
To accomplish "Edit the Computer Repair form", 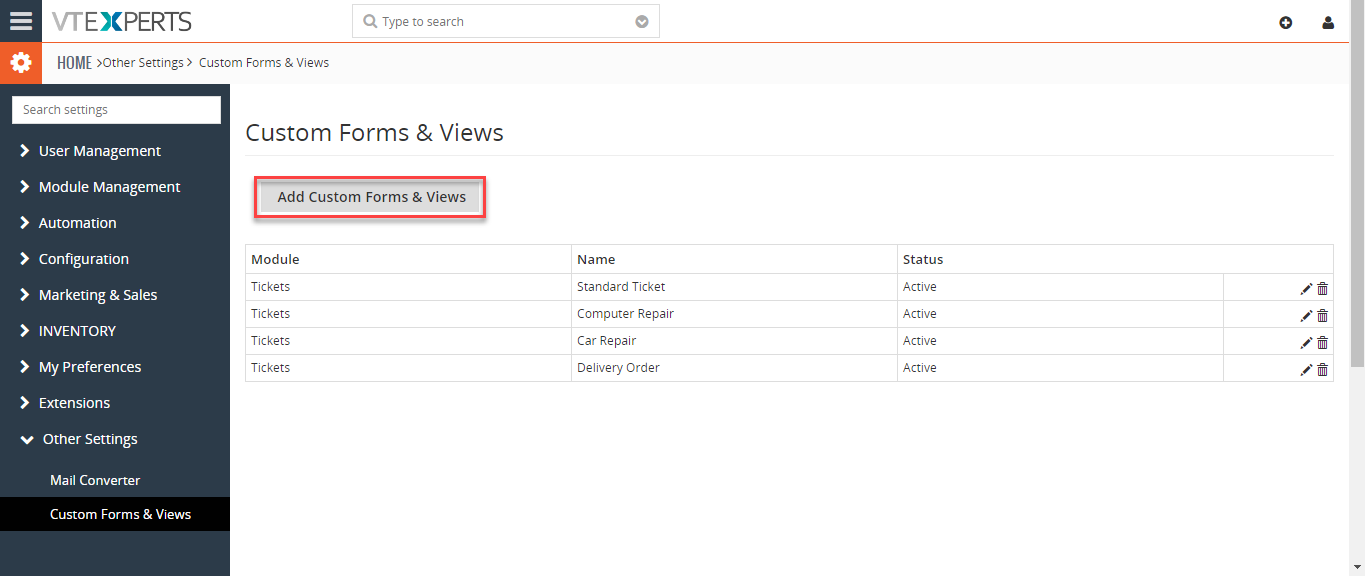I will (x=1306, y=316).
